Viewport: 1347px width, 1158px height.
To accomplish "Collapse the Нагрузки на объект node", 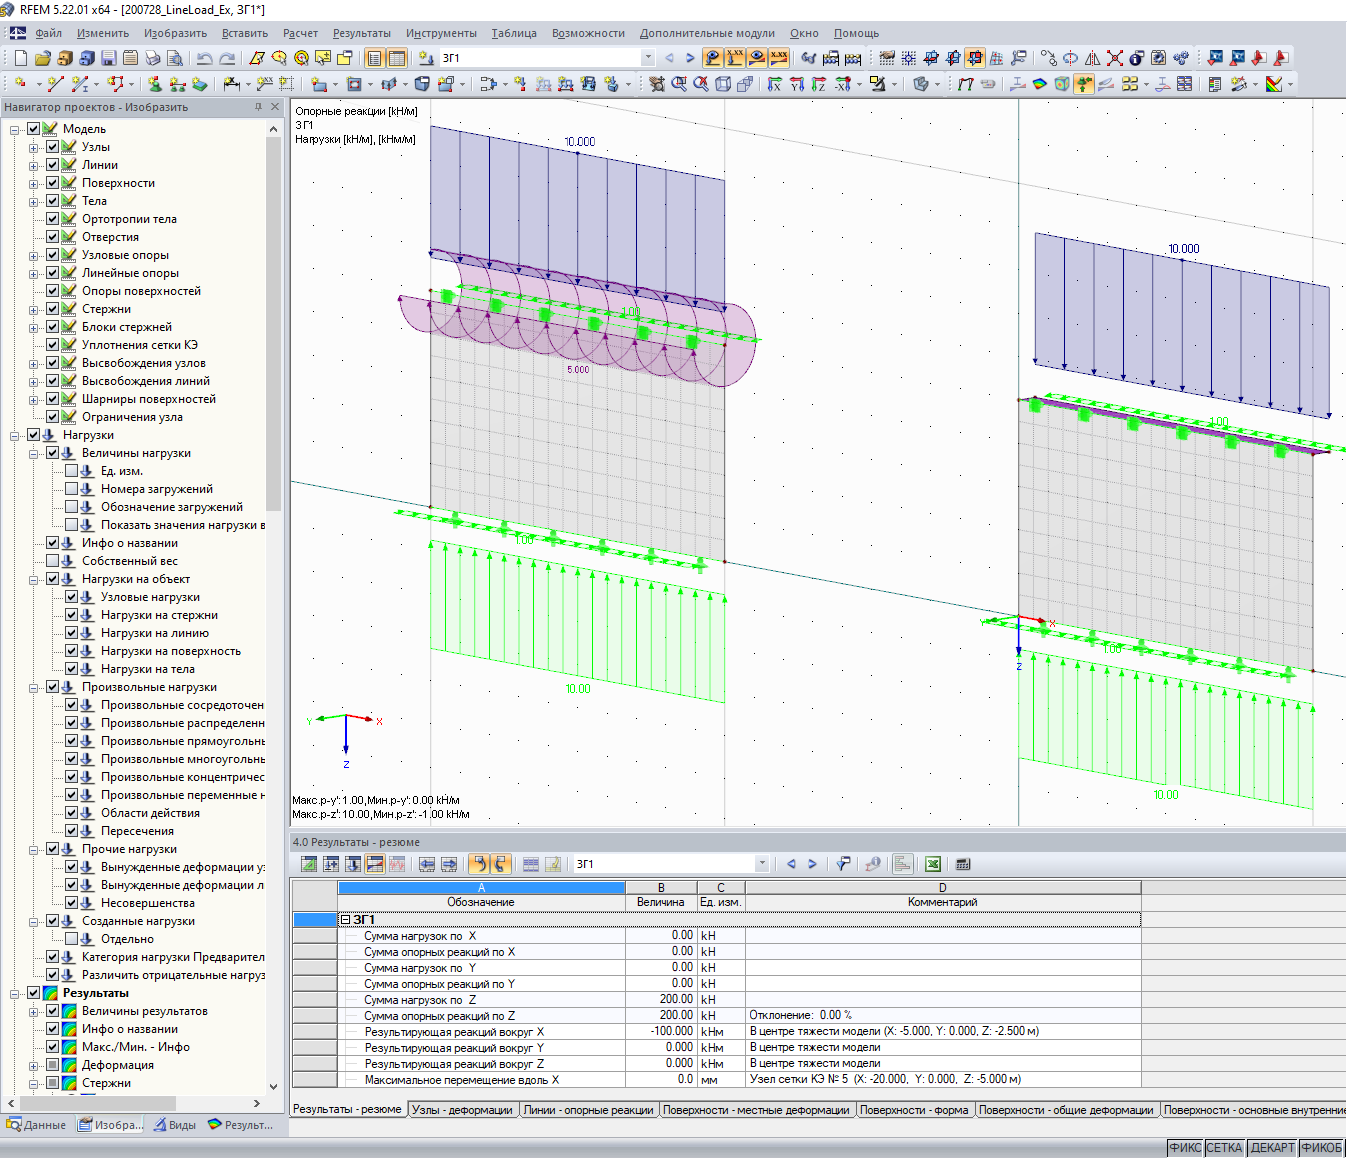I will 34,579.
